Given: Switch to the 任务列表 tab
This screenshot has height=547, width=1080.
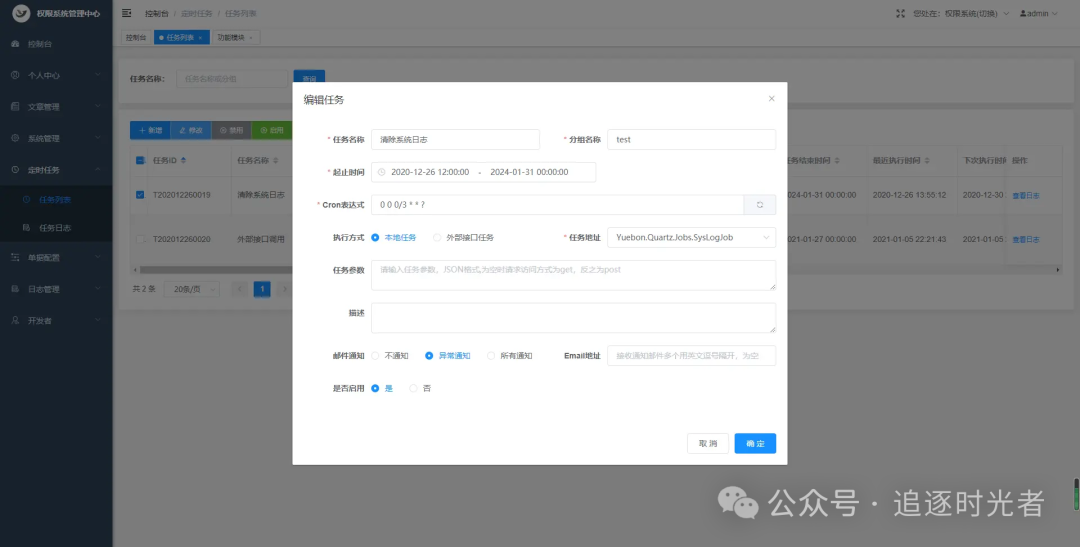Looking at the screenshot, I should tap(180, 38).
